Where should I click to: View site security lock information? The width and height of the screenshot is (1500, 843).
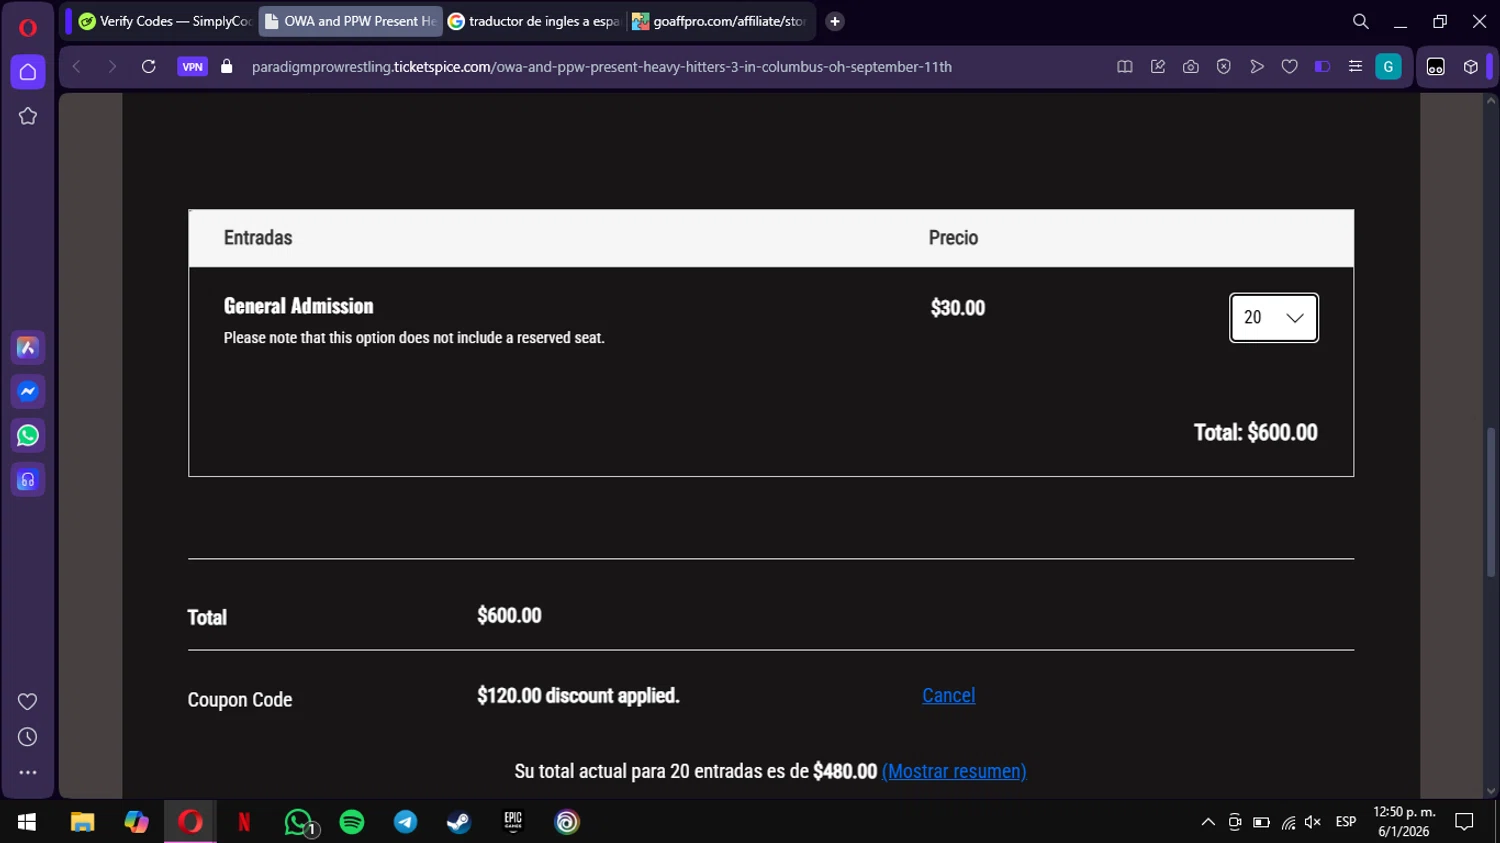[227, 67]
